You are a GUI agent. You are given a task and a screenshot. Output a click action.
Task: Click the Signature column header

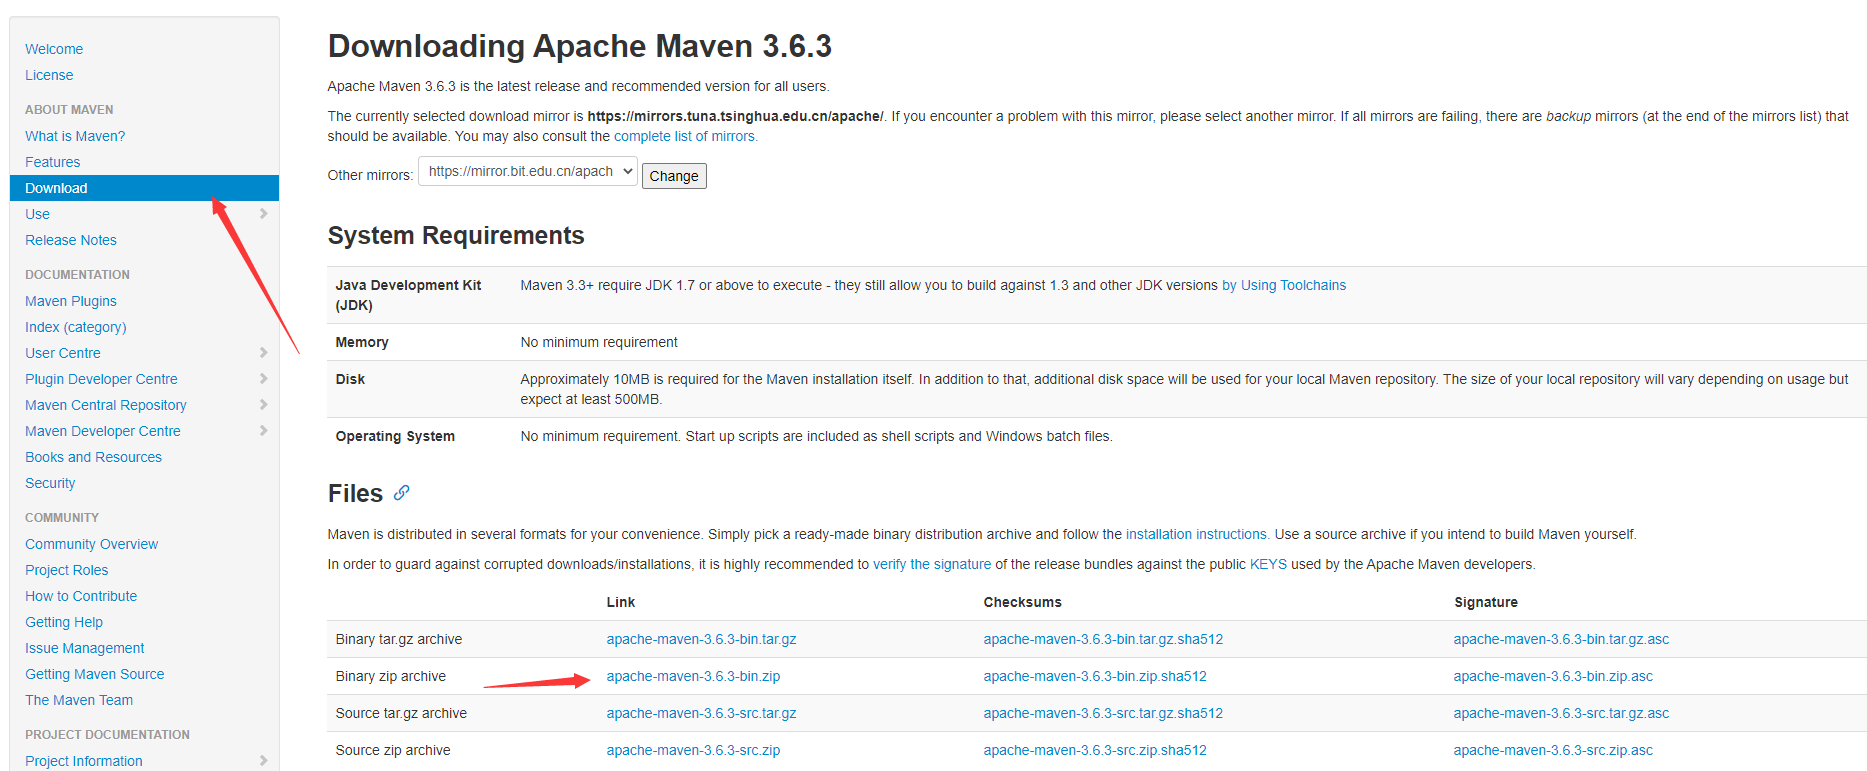pos(1486,602)
